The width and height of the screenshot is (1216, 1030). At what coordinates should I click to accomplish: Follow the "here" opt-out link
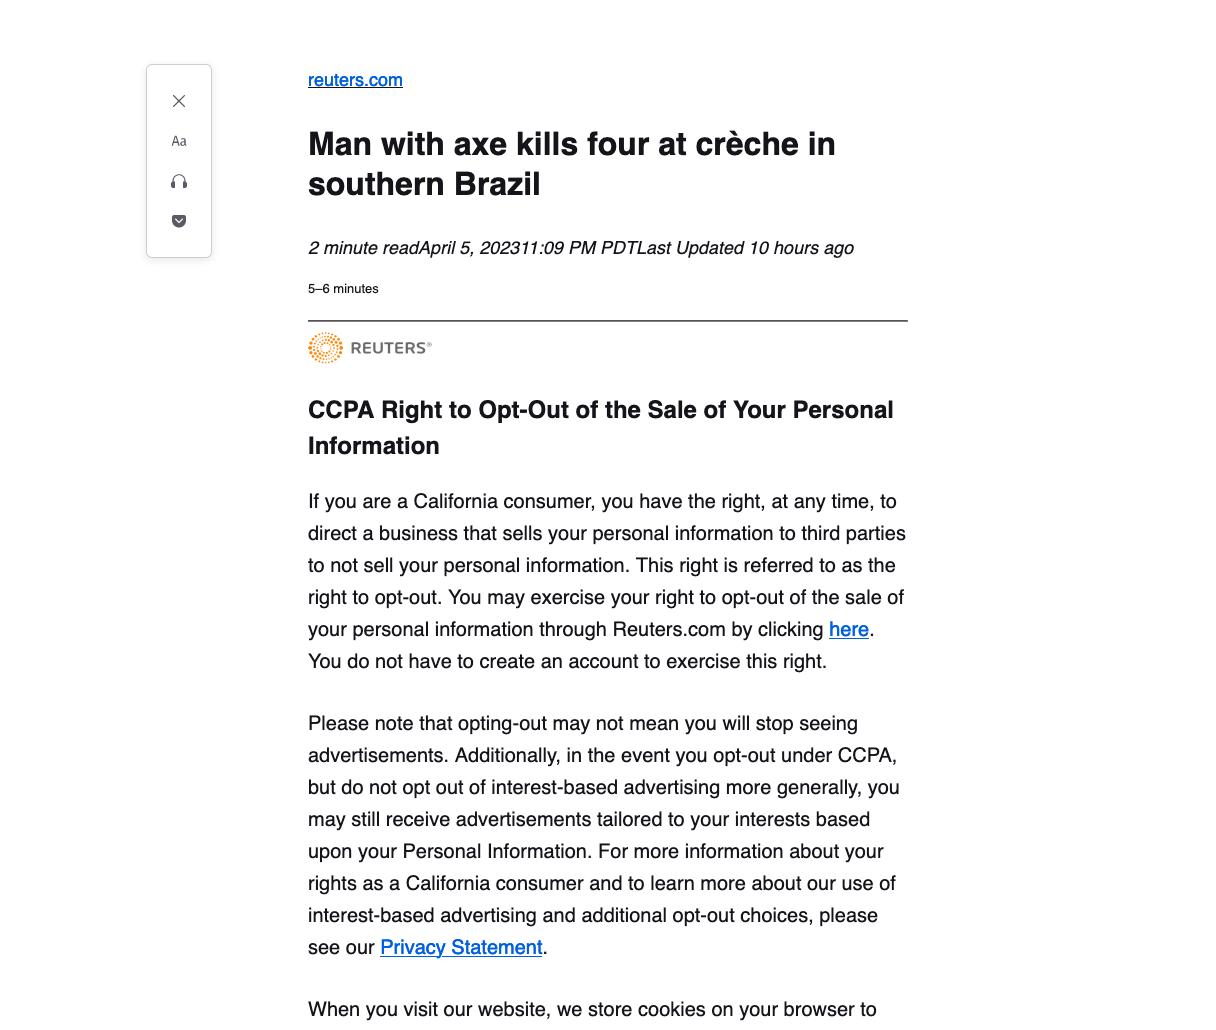[848, 629]
